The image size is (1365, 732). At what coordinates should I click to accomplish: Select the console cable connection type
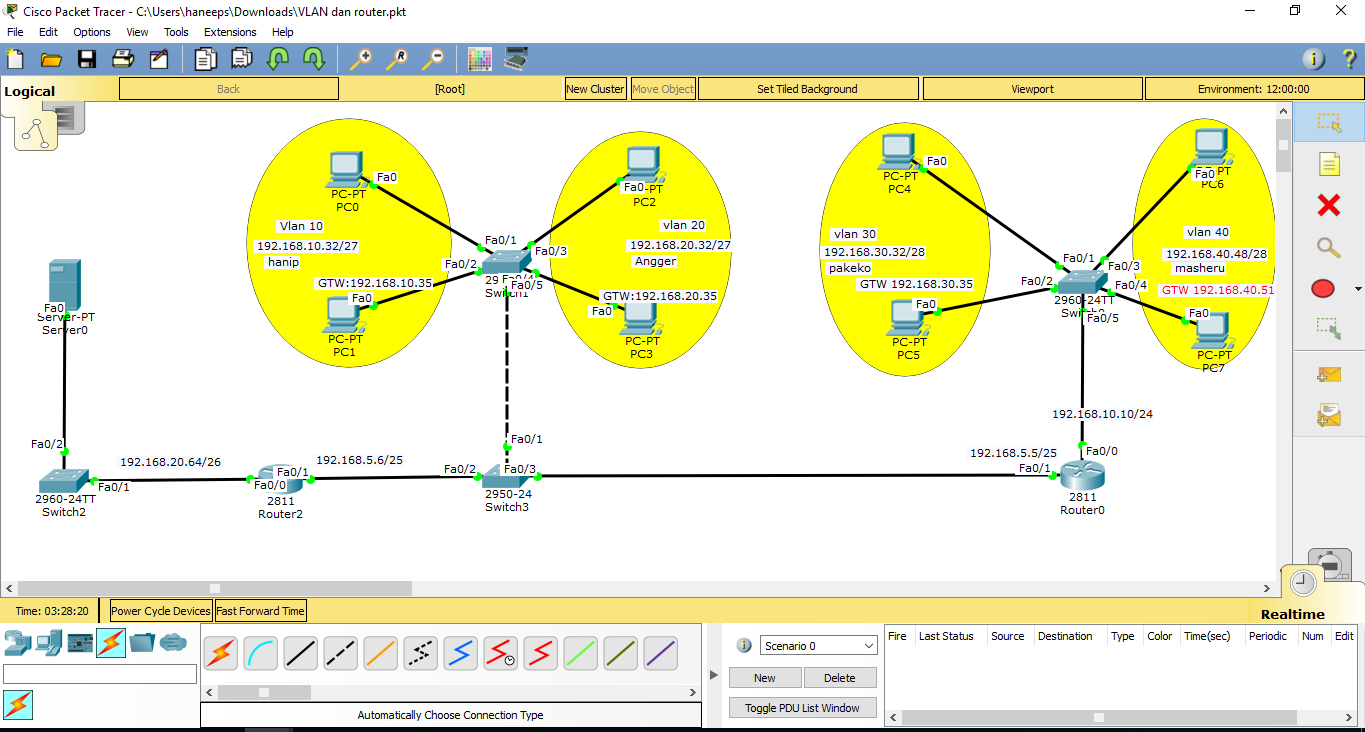tap(259, 653)
